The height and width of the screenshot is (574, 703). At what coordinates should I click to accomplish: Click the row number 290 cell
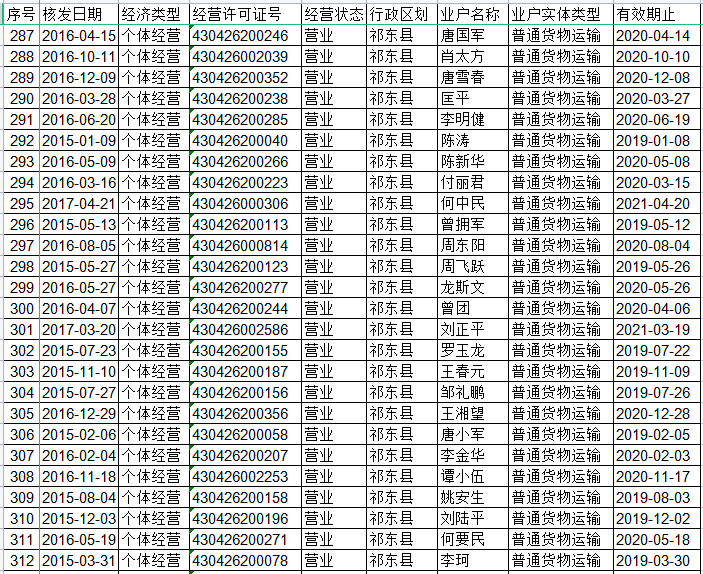(x=21, y=98)
